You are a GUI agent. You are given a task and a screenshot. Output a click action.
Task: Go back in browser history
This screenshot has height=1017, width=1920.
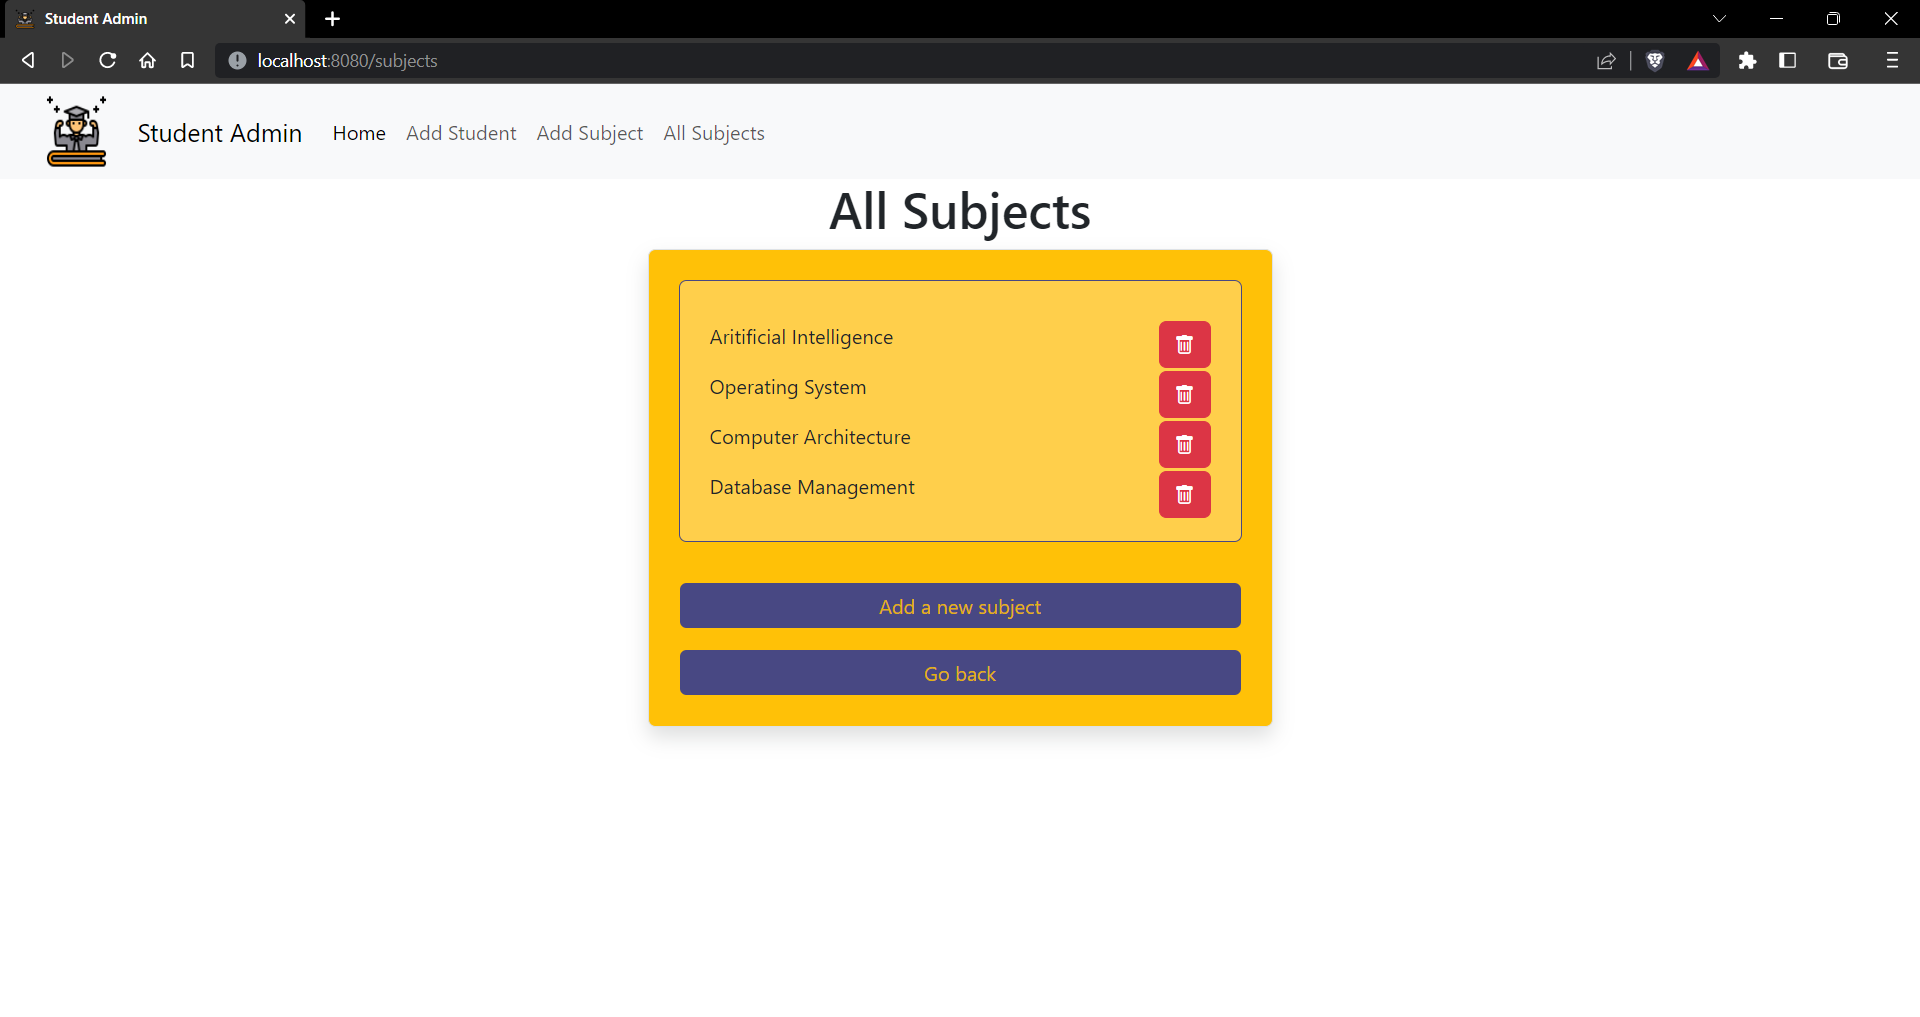[28, 61]
